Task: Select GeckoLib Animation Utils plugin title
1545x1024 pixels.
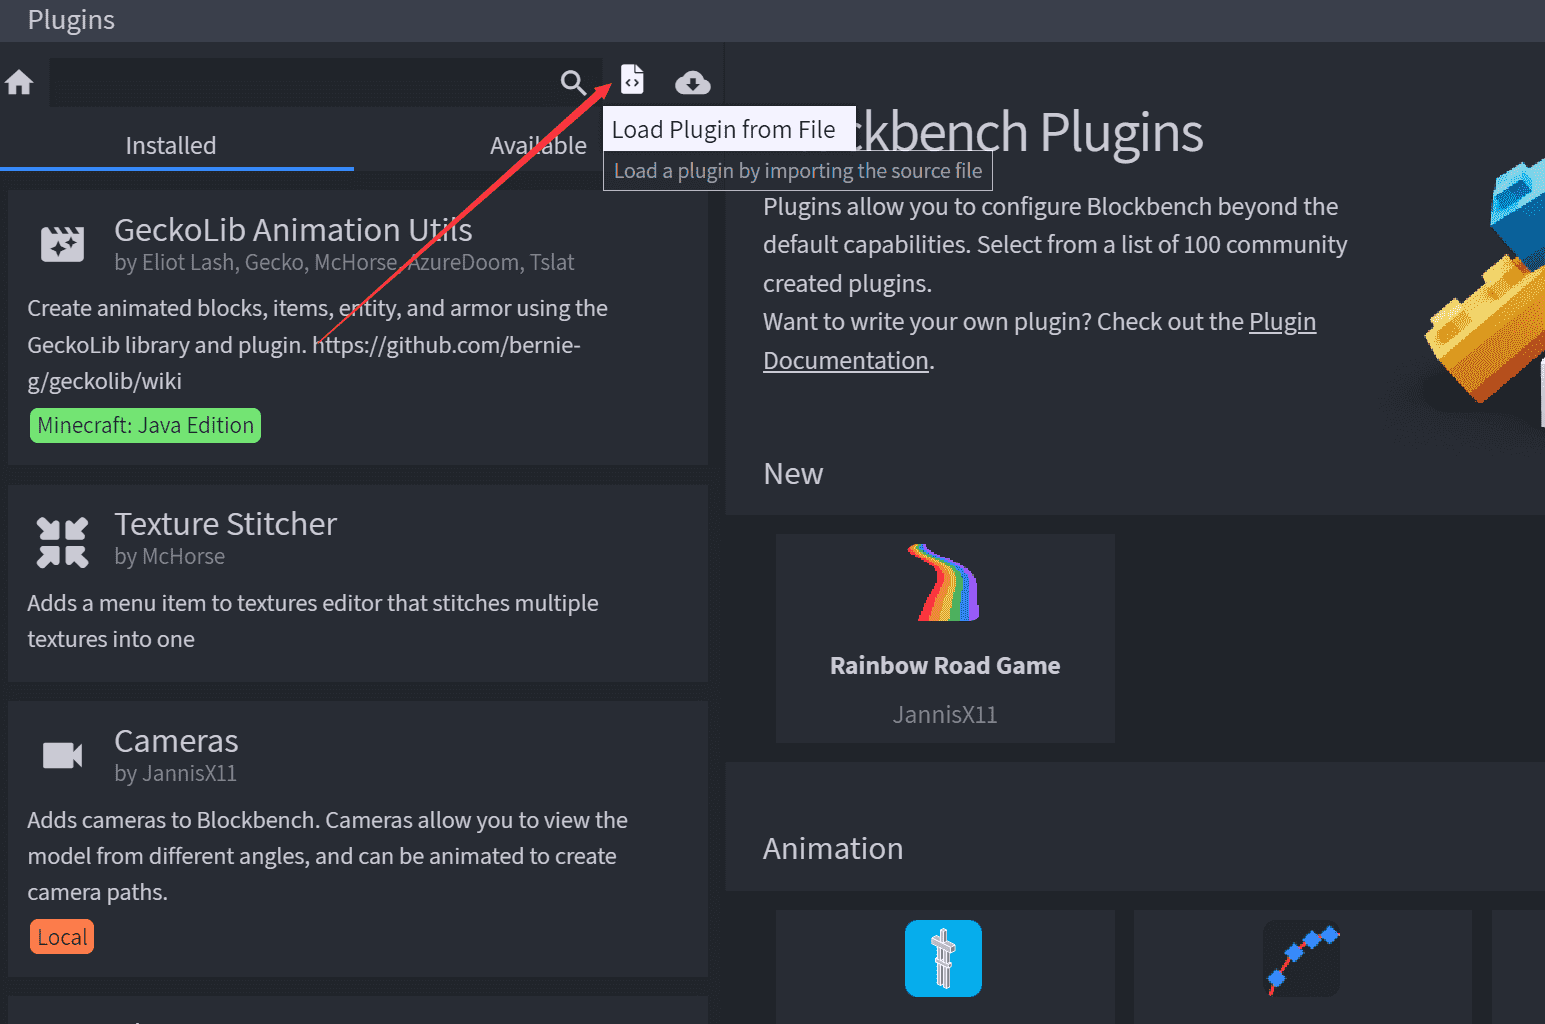Action: 293,230
